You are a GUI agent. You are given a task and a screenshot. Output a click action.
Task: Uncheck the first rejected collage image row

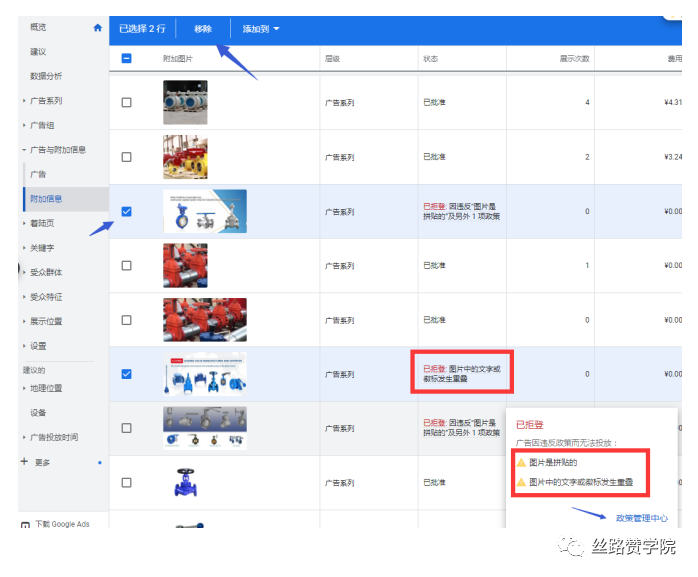(126, 211)
